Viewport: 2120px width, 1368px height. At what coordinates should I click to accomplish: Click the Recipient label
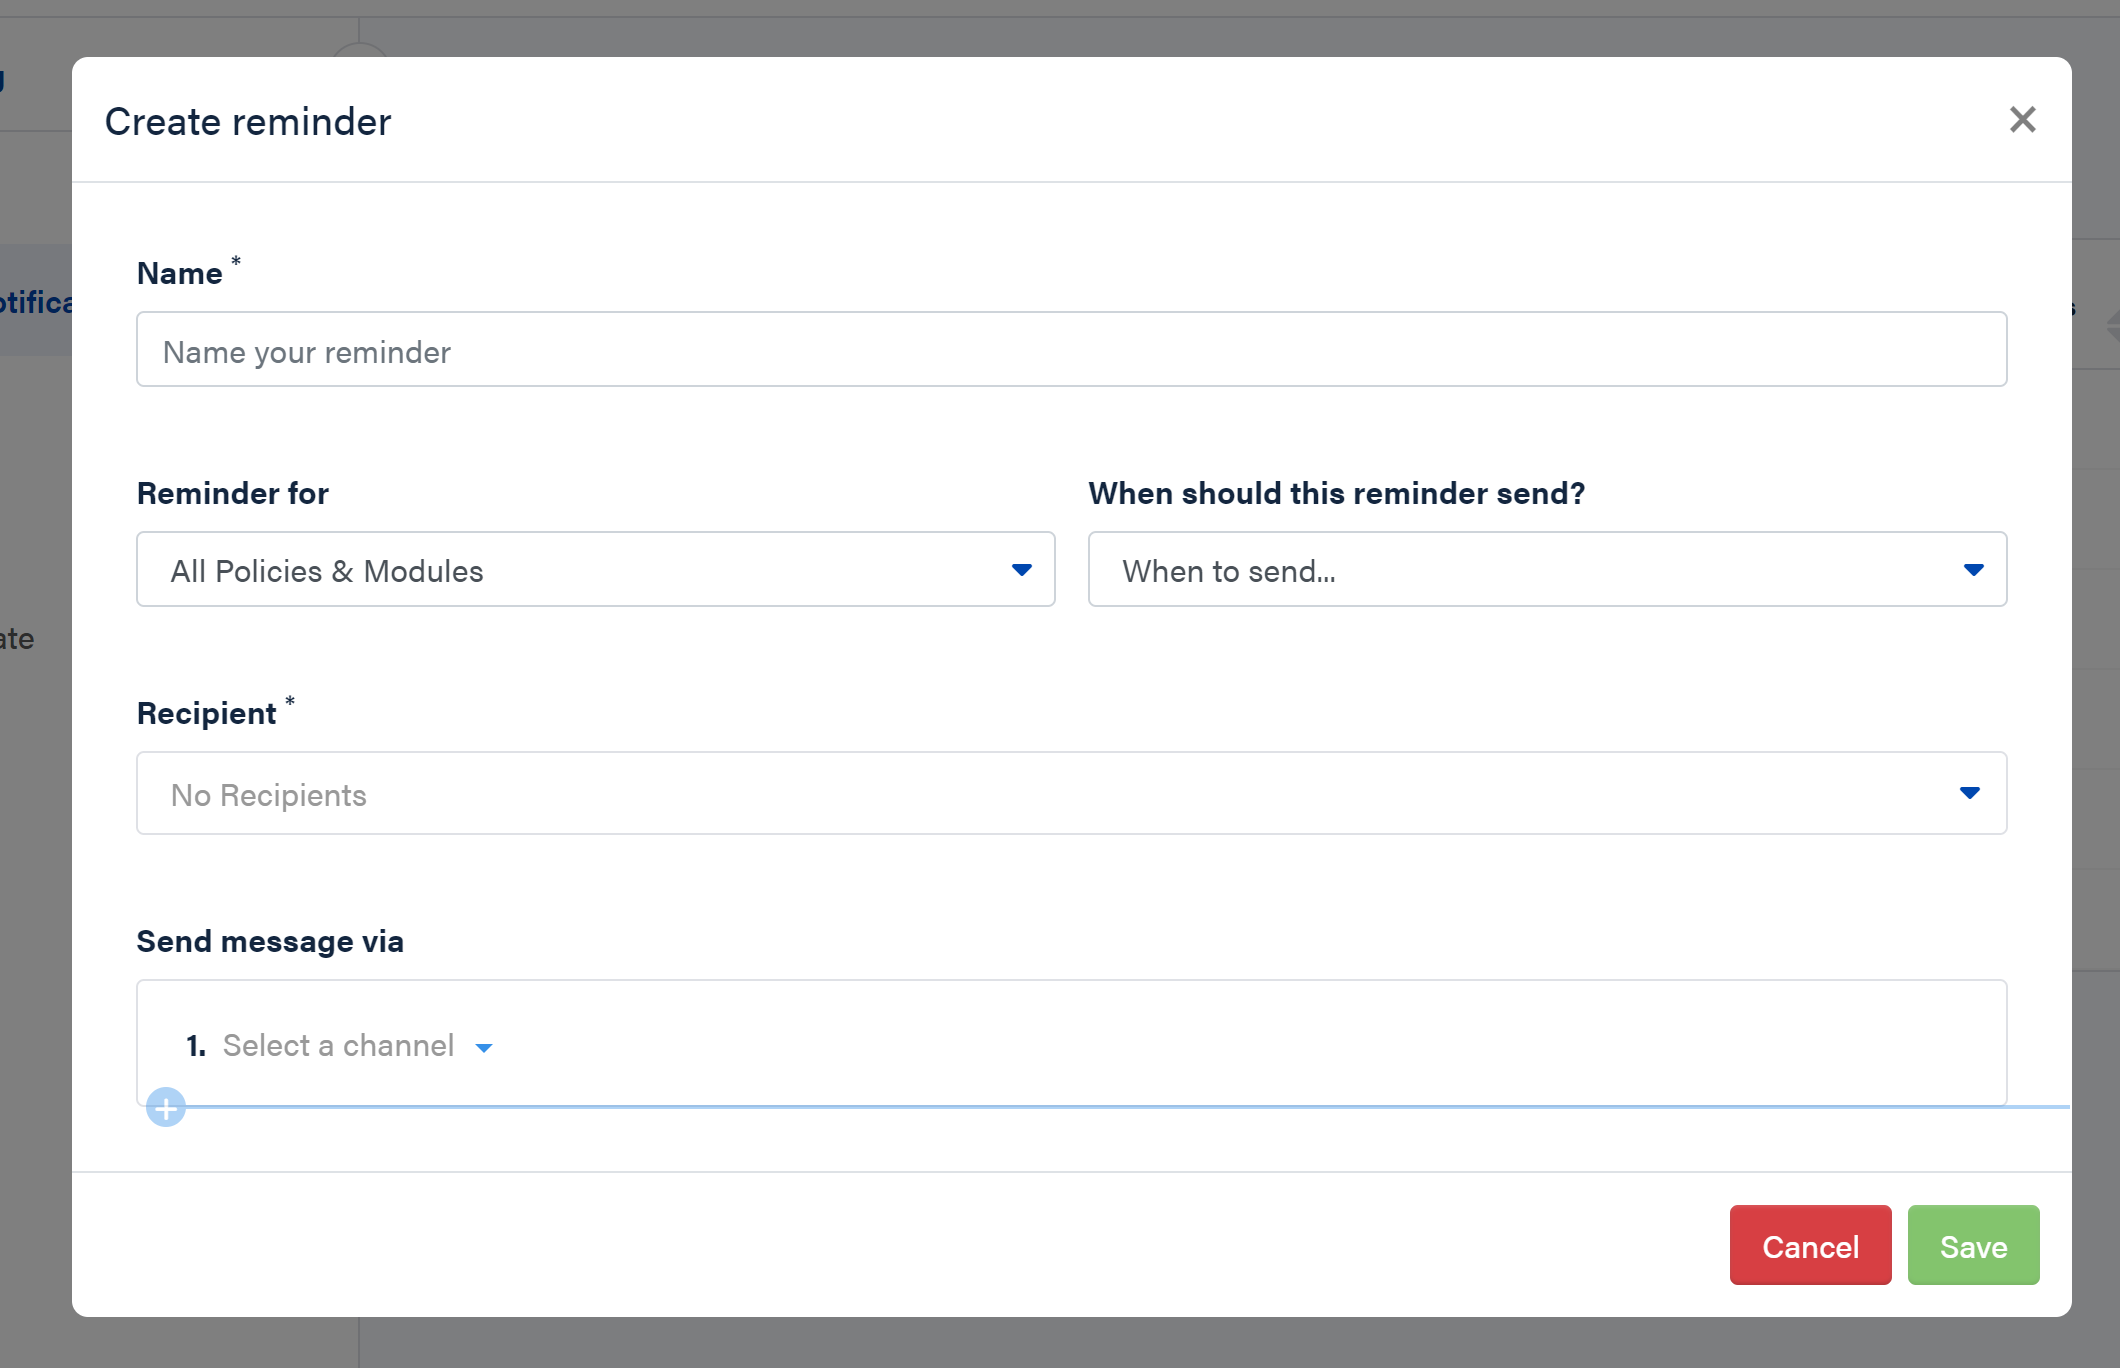coord(207,712)
